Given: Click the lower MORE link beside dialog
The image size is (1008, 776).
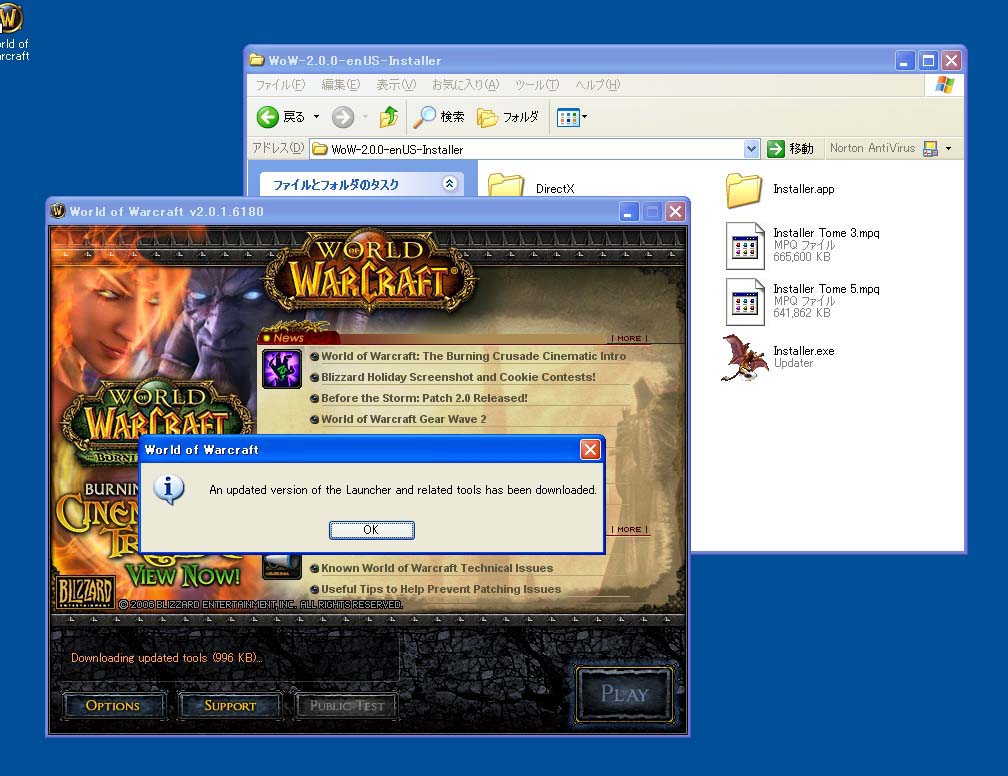Looking at the screenshot, I should click(x=629, y=529).
